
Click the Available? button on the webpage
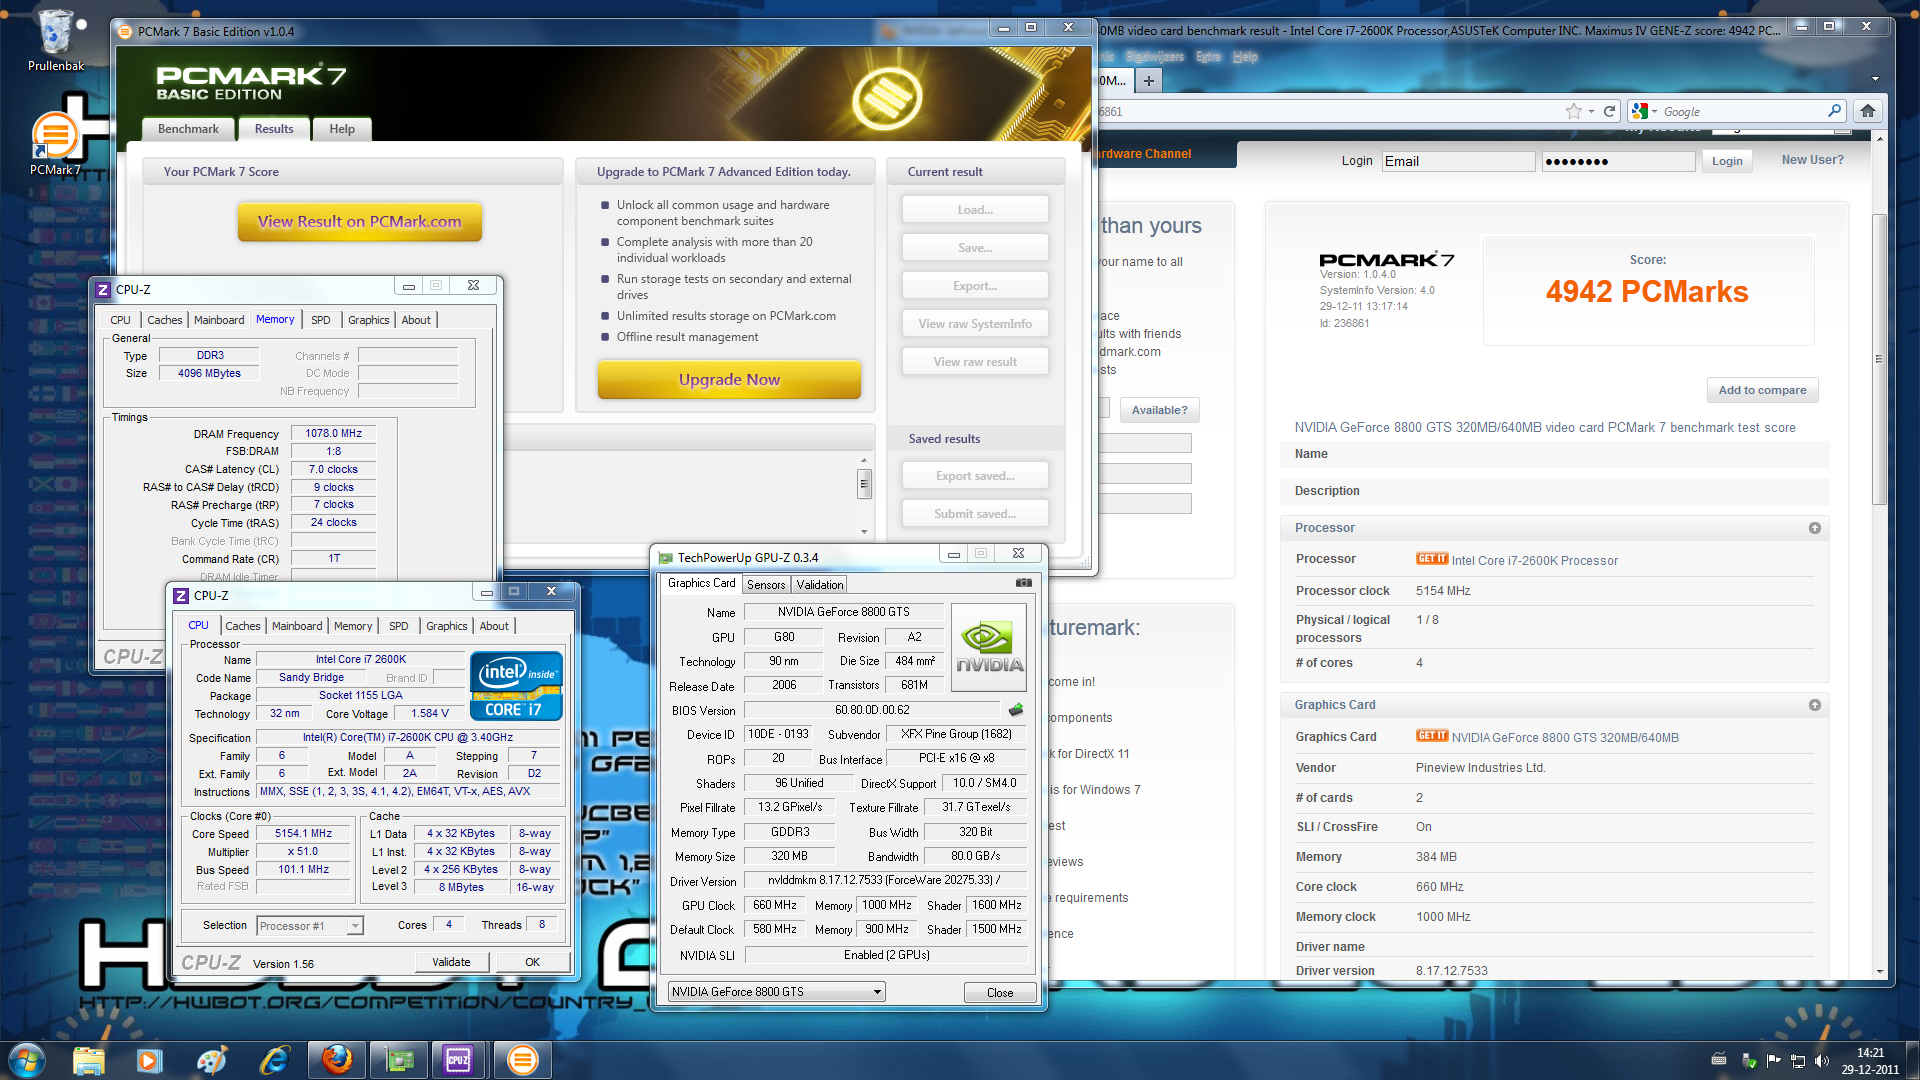pos(1159,410)
